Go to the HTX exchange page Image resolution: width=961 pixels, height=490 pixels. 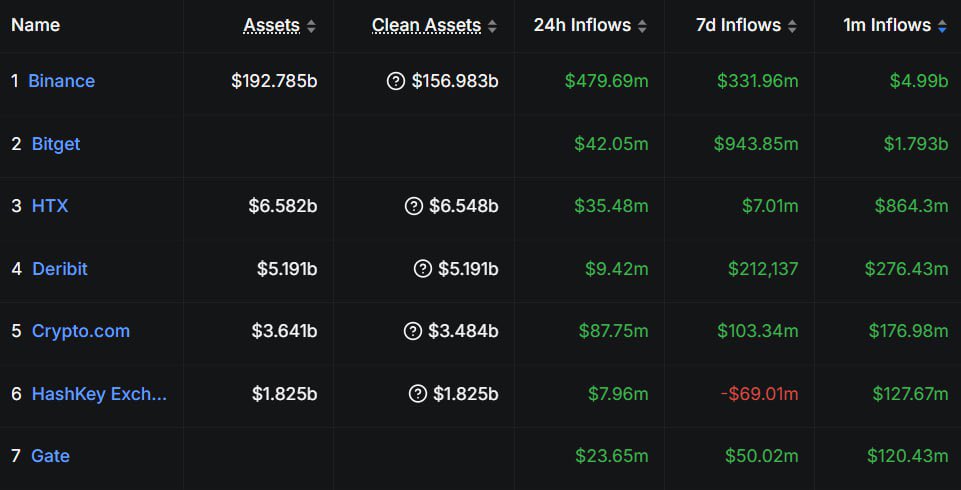click(x=50, y=206)
